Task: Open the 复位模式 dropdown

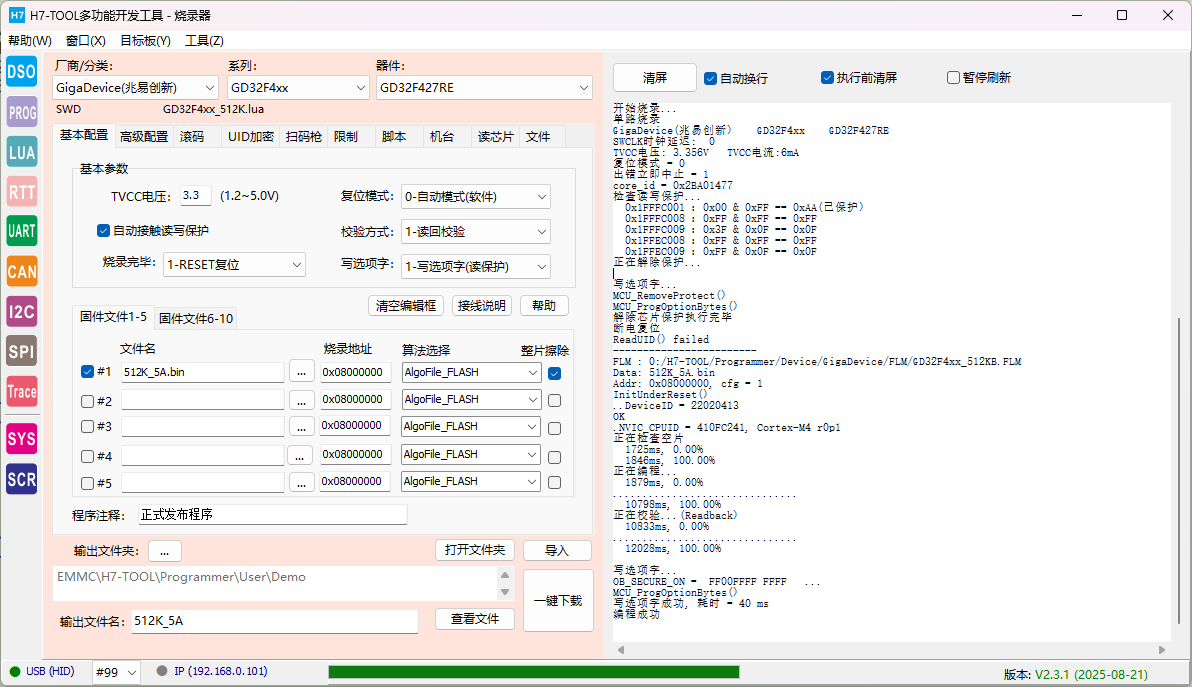Action: 475,197
